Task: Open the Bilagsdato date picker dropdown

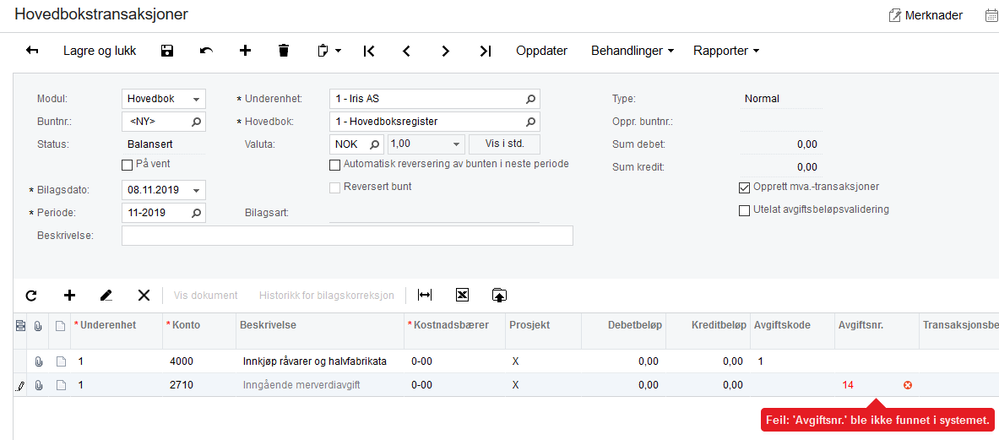Action: coord(196,190)
